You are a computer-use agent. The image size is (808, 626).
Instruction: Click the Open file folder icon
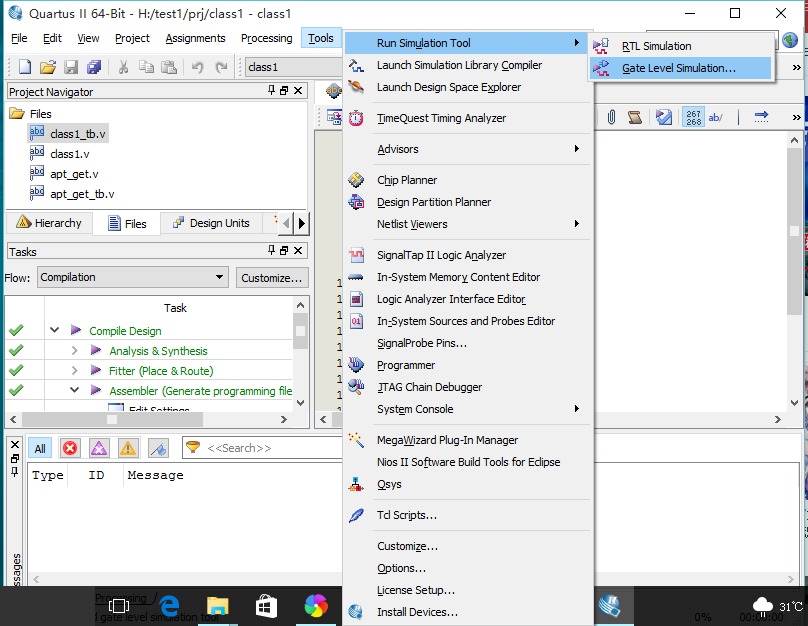(x=47, y=67)
